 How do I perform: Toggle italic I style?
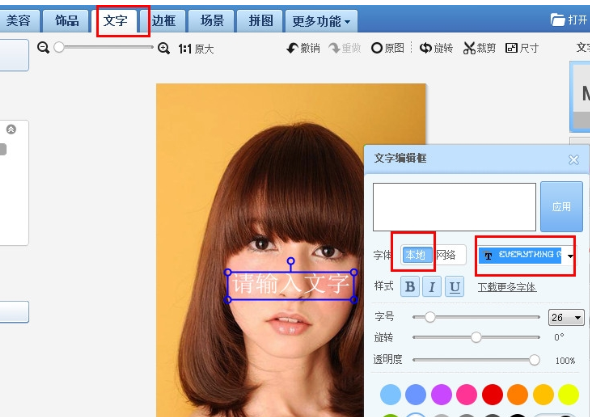[432, 287]
